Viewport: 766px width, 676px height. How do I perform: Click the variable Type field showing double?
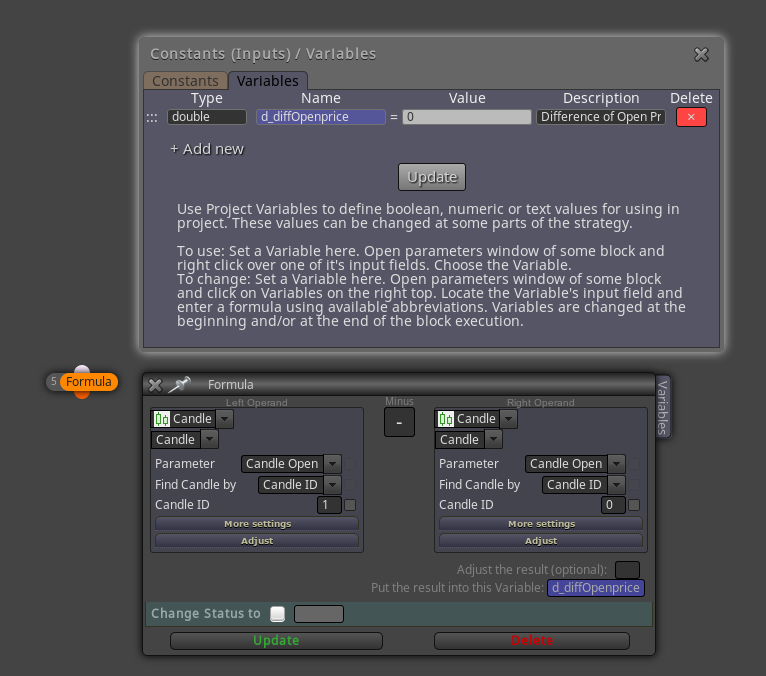(x=207, y=117)
